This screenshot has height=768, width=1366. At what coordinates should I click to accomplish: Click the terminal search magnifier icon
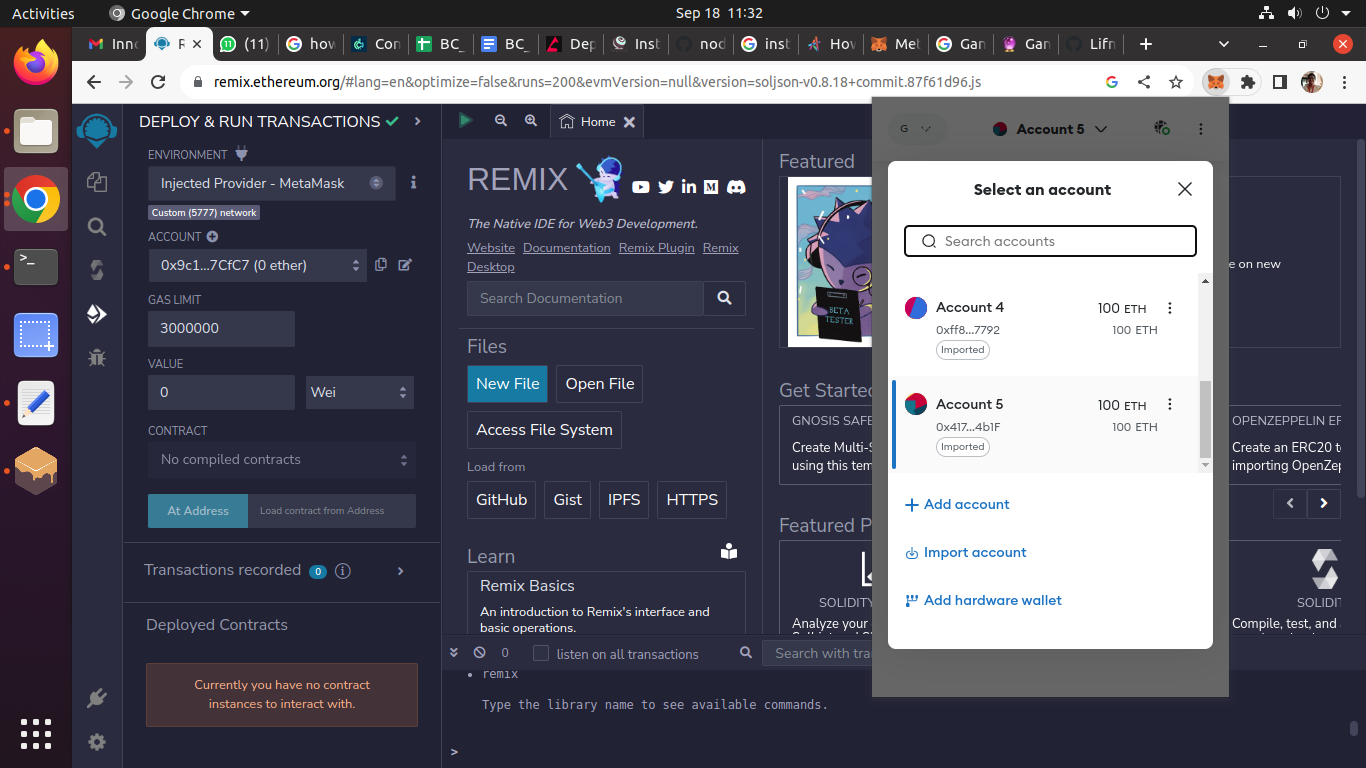click(x=745, y=653)
